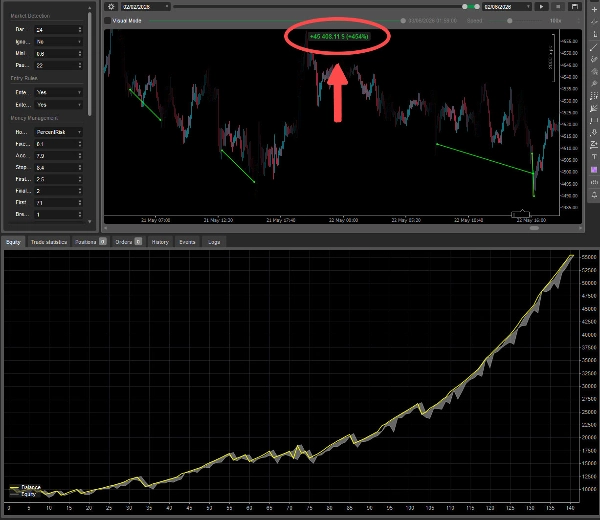
Task: Click the green net profit label on chart
Action: coord(339,36)
